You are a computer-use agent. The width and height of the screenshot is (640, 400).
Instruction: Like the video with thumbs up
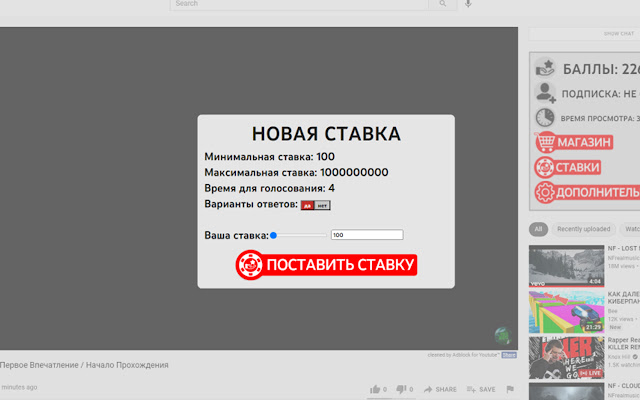[374, 389]
